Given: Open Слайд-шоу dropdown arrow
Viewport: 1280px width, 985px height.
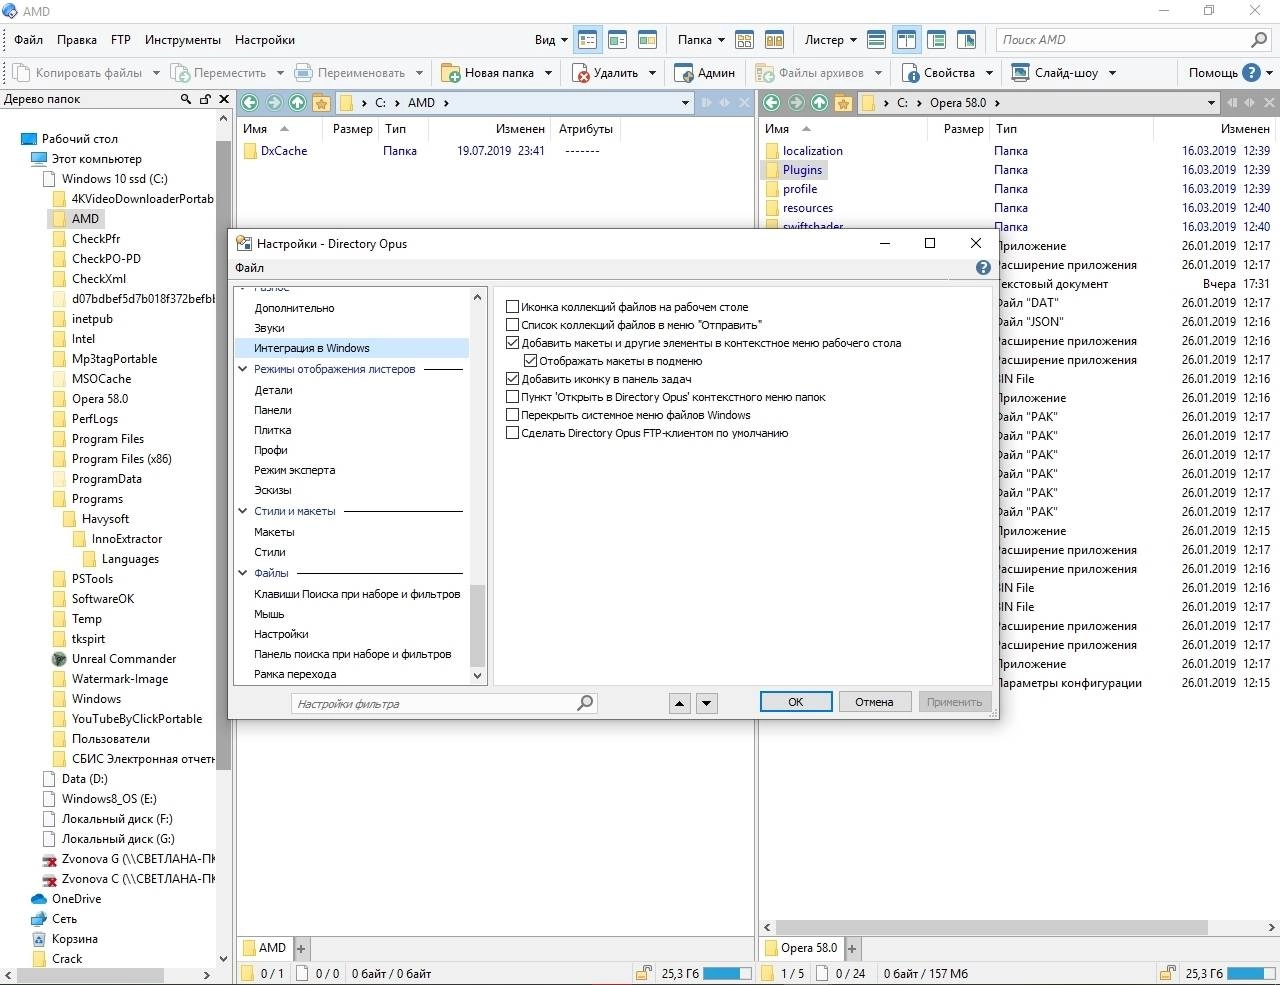Looking at the screenshot, I should 1112,73.
